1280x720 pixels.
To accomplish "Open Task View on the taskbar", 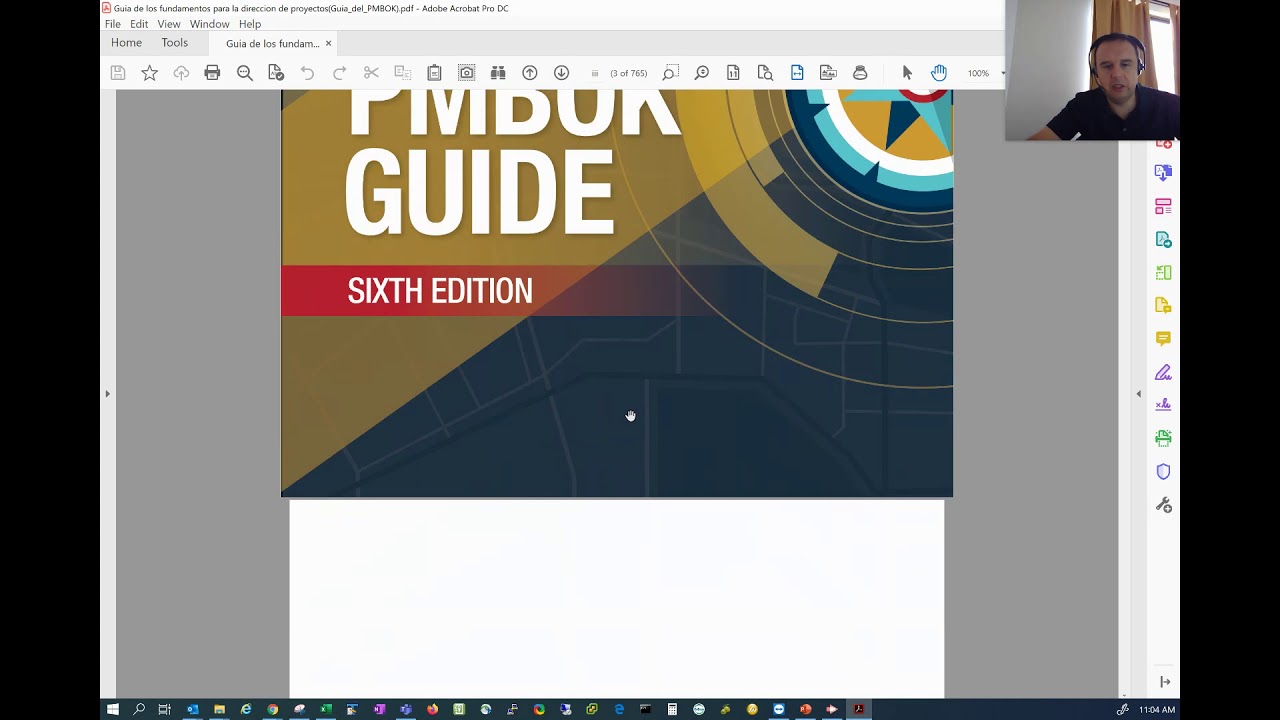I will [165, 709].
